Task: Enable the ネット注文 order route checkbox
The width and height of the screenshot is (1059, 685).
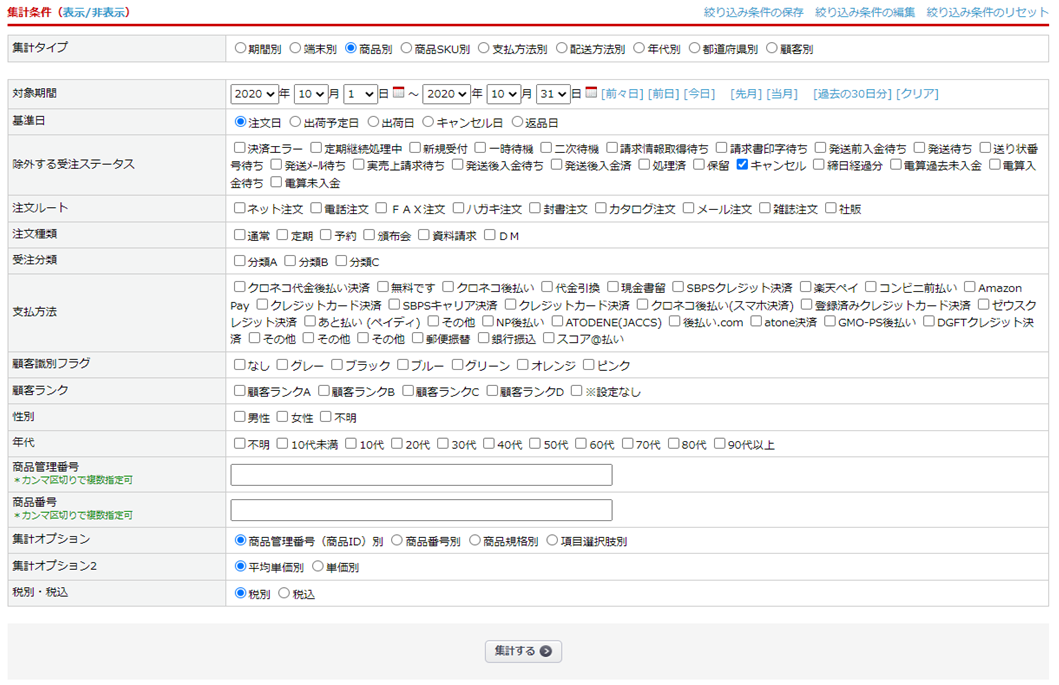Action: point(239,209)
